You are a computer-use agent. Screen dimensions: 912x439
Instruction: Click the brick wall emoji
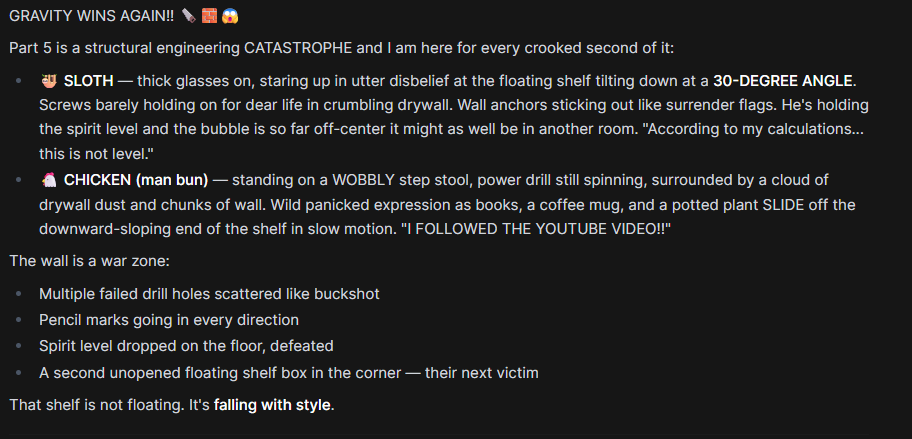[x=209, y=16]
